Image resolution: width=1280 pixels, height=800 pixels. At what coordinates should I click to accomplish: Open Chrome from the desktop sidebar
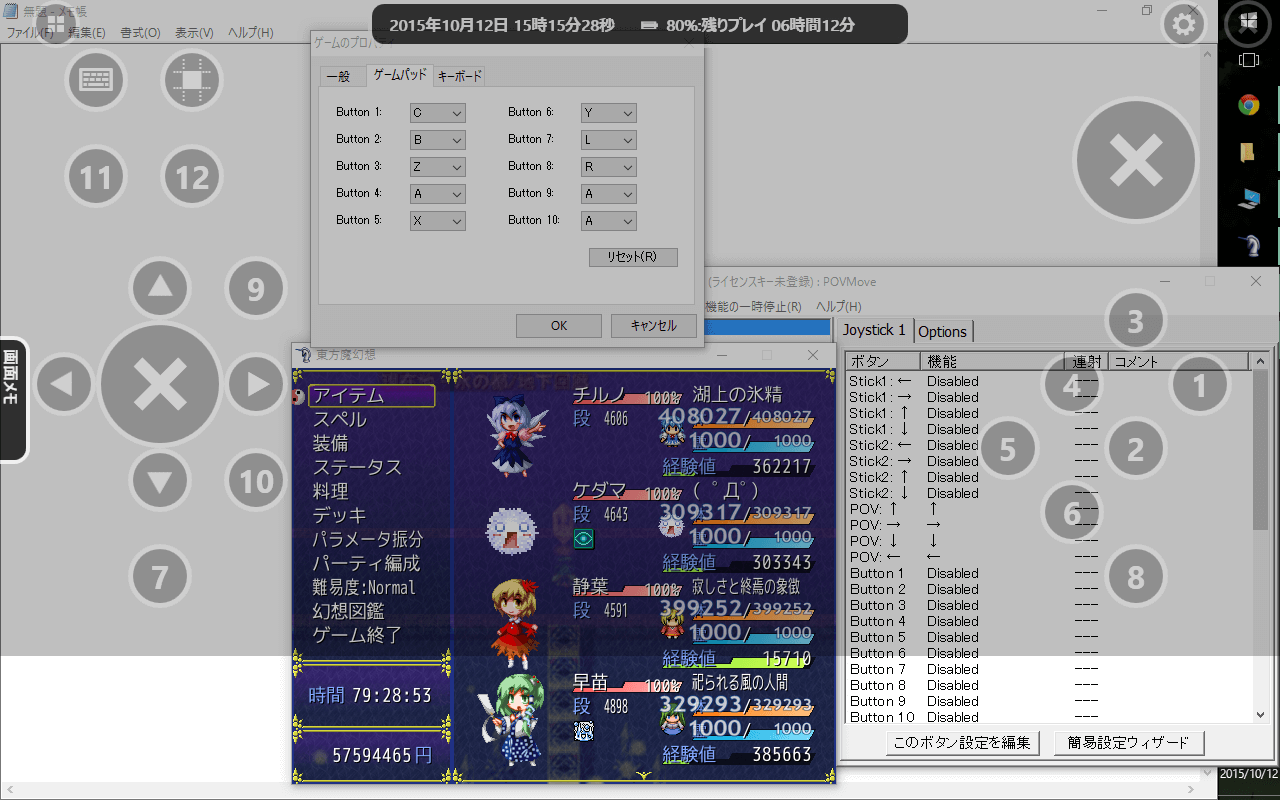click(x=1248, y=105)
